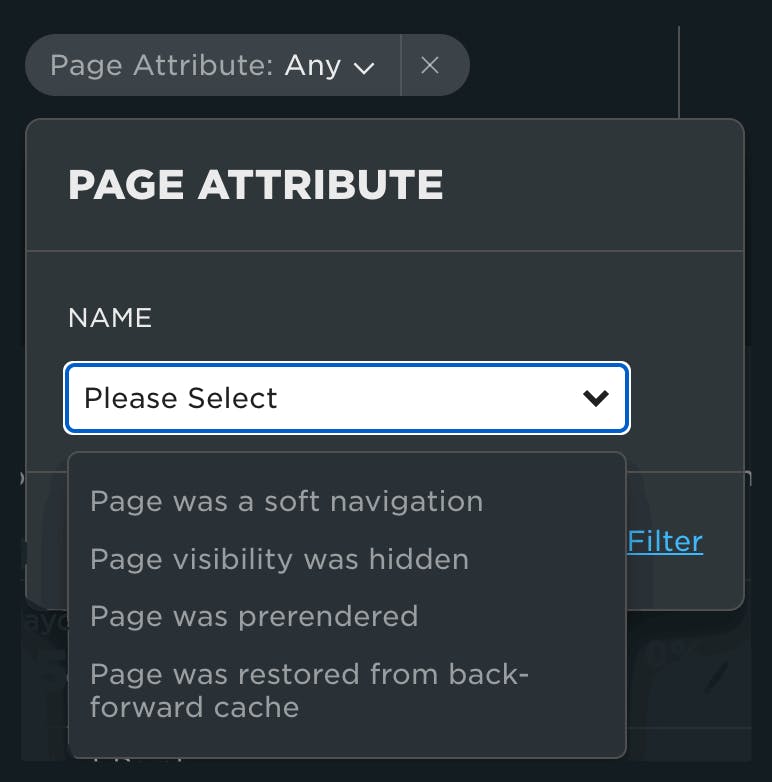Select "Page was restored from back-forward cache"
Screen dimensions: 772x782
308,690
